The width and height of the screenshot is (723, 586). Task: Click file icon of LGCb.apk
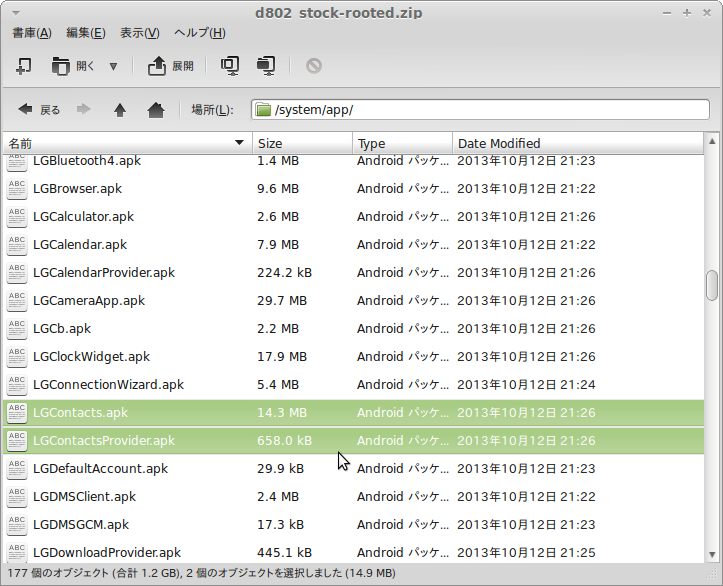pyautogui.click(x=17, y=329)
